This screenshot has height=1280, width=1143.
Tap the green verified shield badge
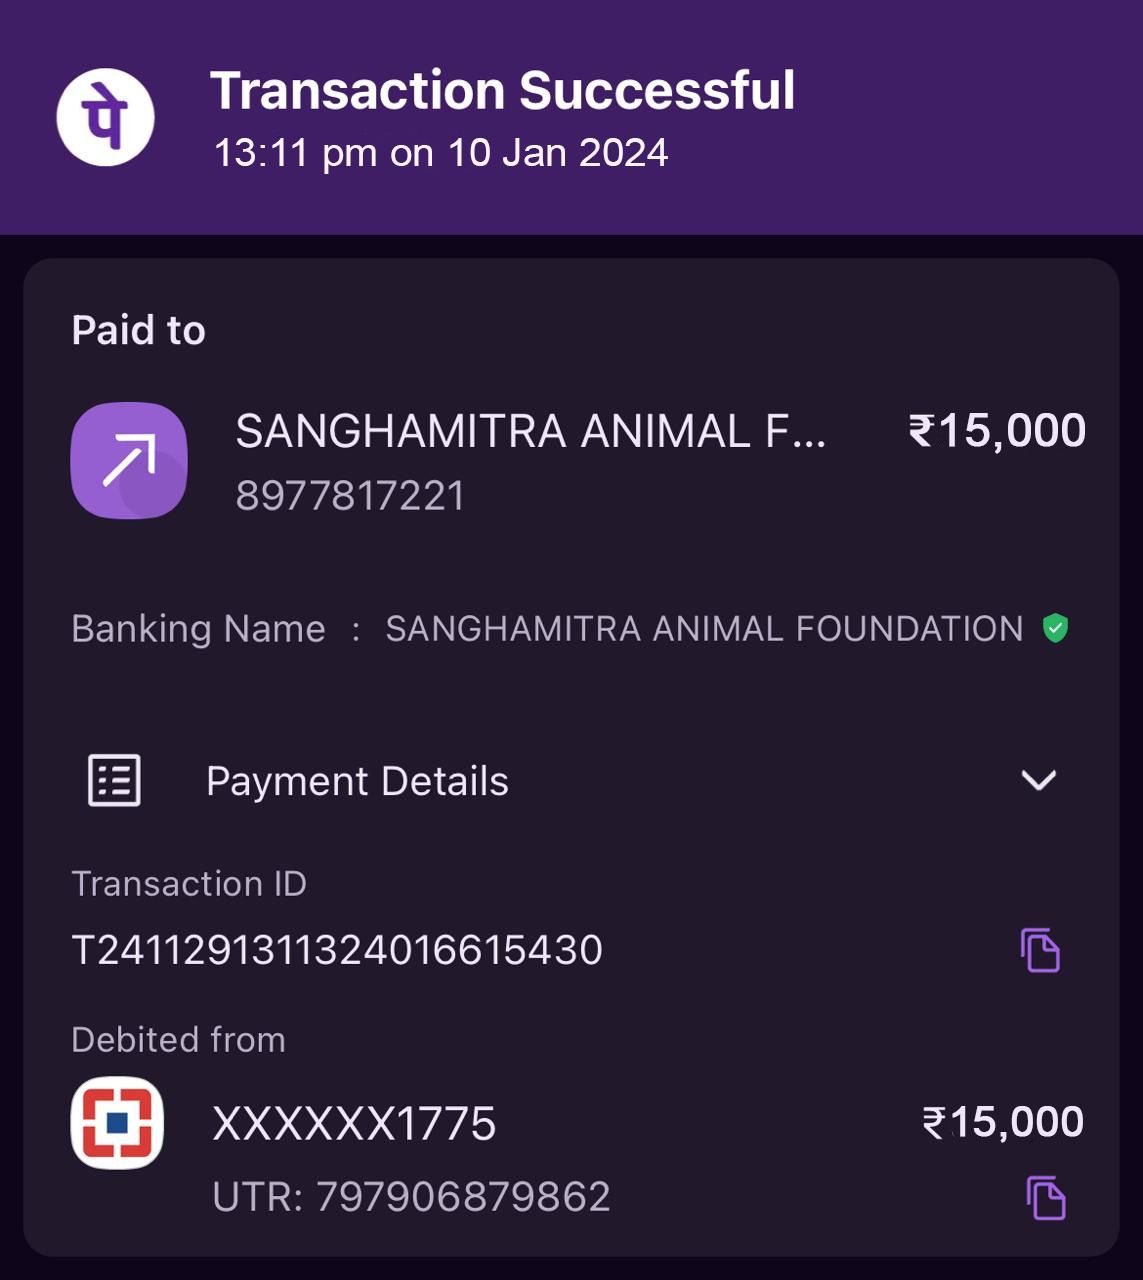(x=1055, y=628)
